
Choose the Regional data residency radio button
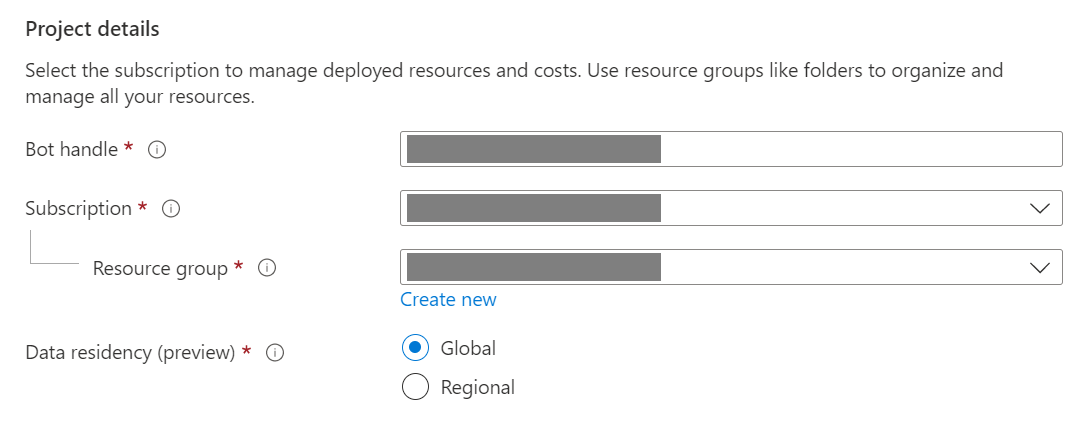(x=415, y=387)
